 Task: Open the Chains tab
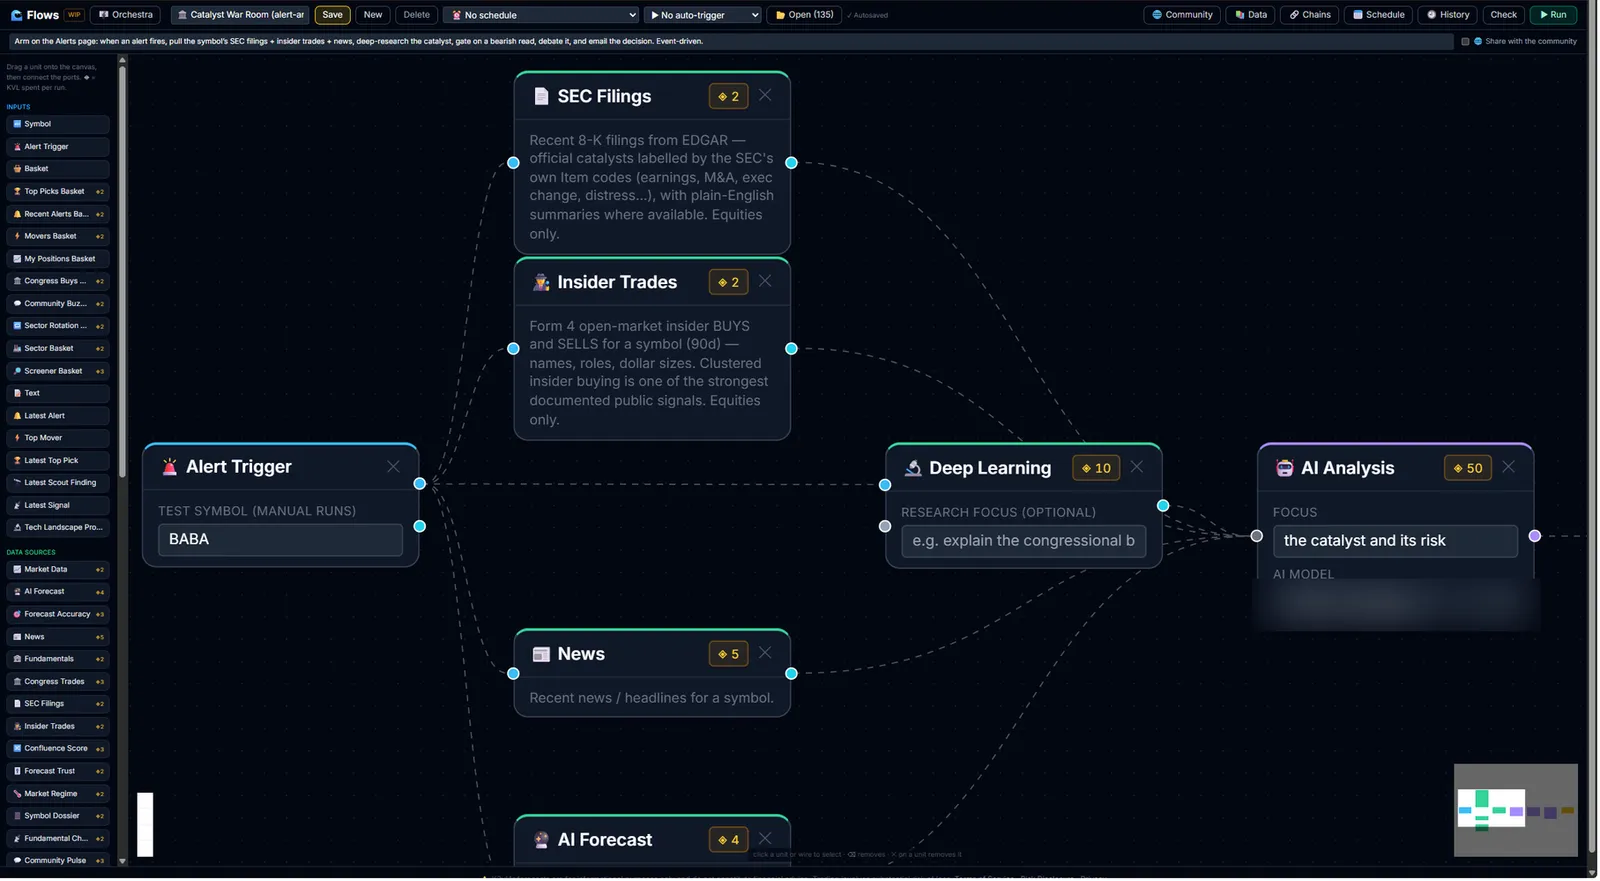tap(1310, 15)
